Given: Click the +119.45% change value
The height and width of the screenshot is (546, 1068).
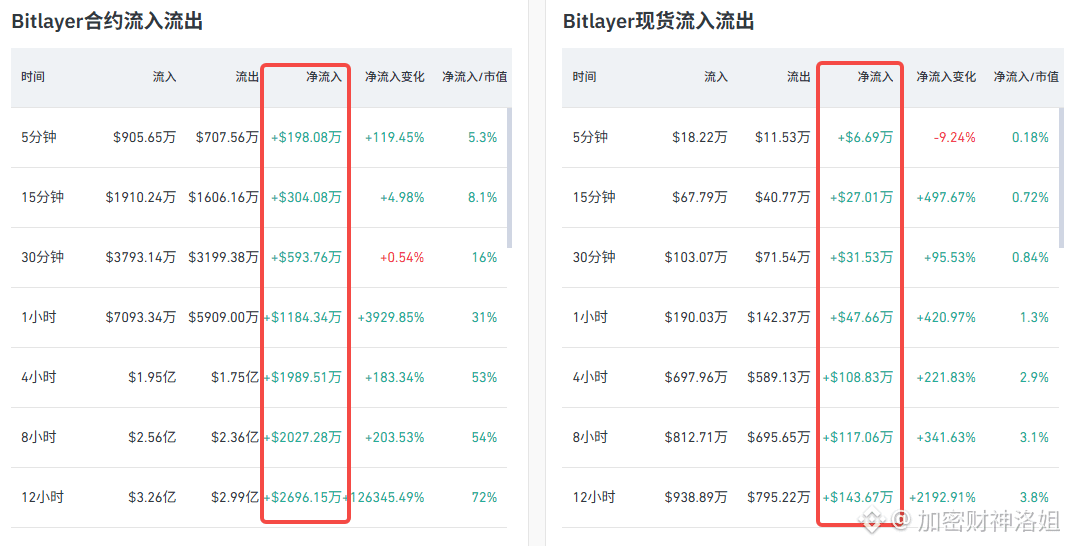Looking at the screenshot, I should pyautogui.click(x=394, y=138).
